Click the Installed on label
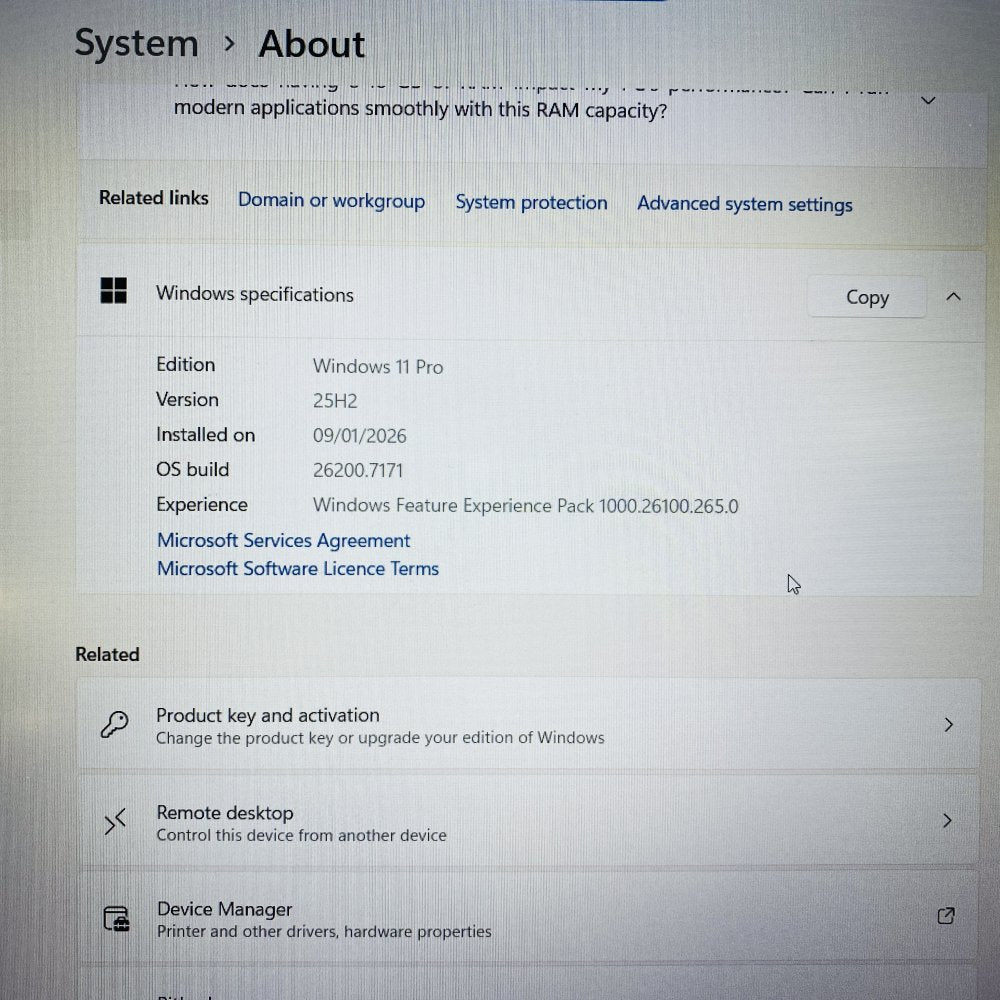The width and height of the screenshot is (1000, 1000). click(205, 434)
